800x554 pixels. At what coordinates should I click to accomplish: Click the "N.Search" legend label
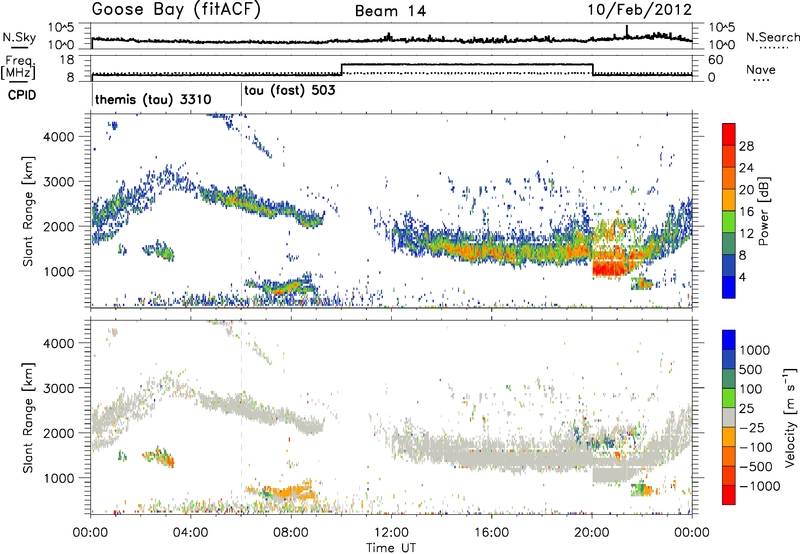(772, 37)
